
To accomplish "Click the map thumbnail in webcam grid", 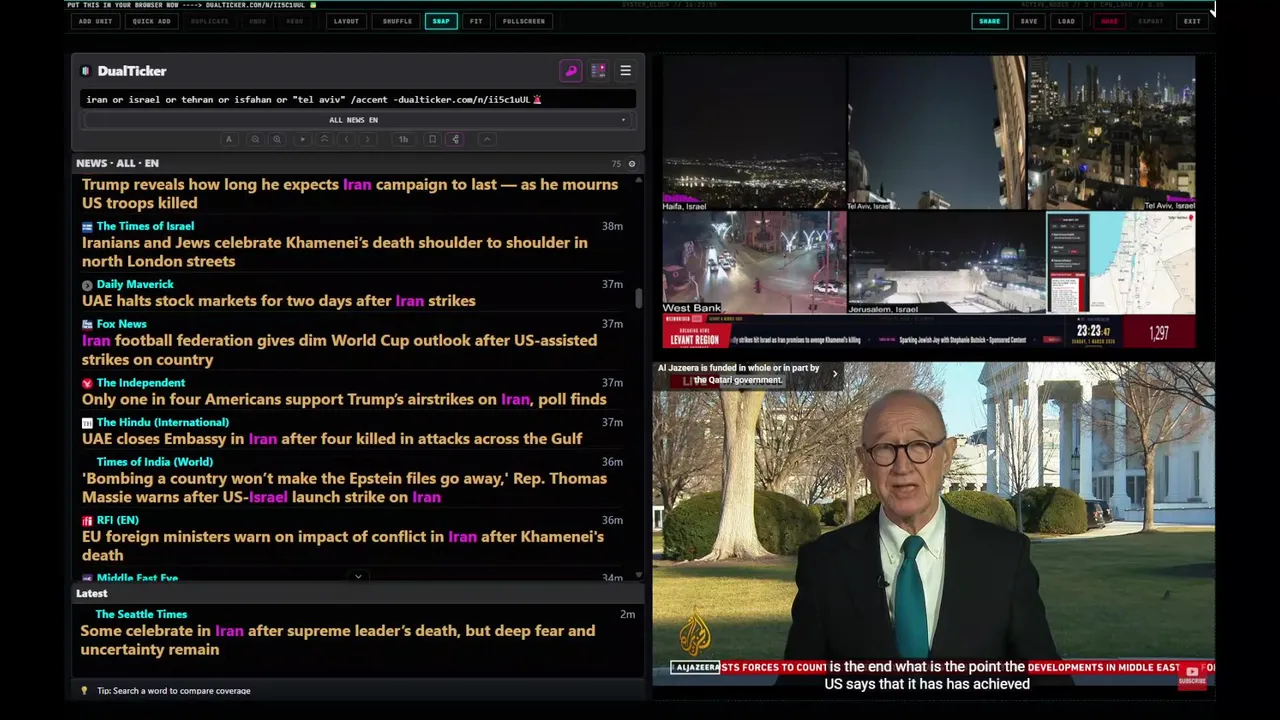I will pyautogui.click(x=1121, y=263).
